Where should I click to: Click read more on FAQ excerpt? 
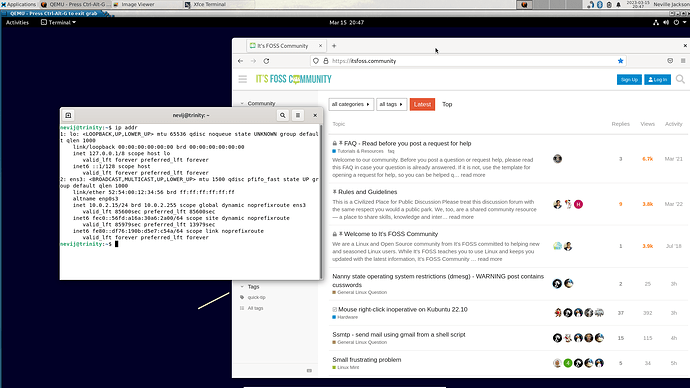[x=473, y=175]
